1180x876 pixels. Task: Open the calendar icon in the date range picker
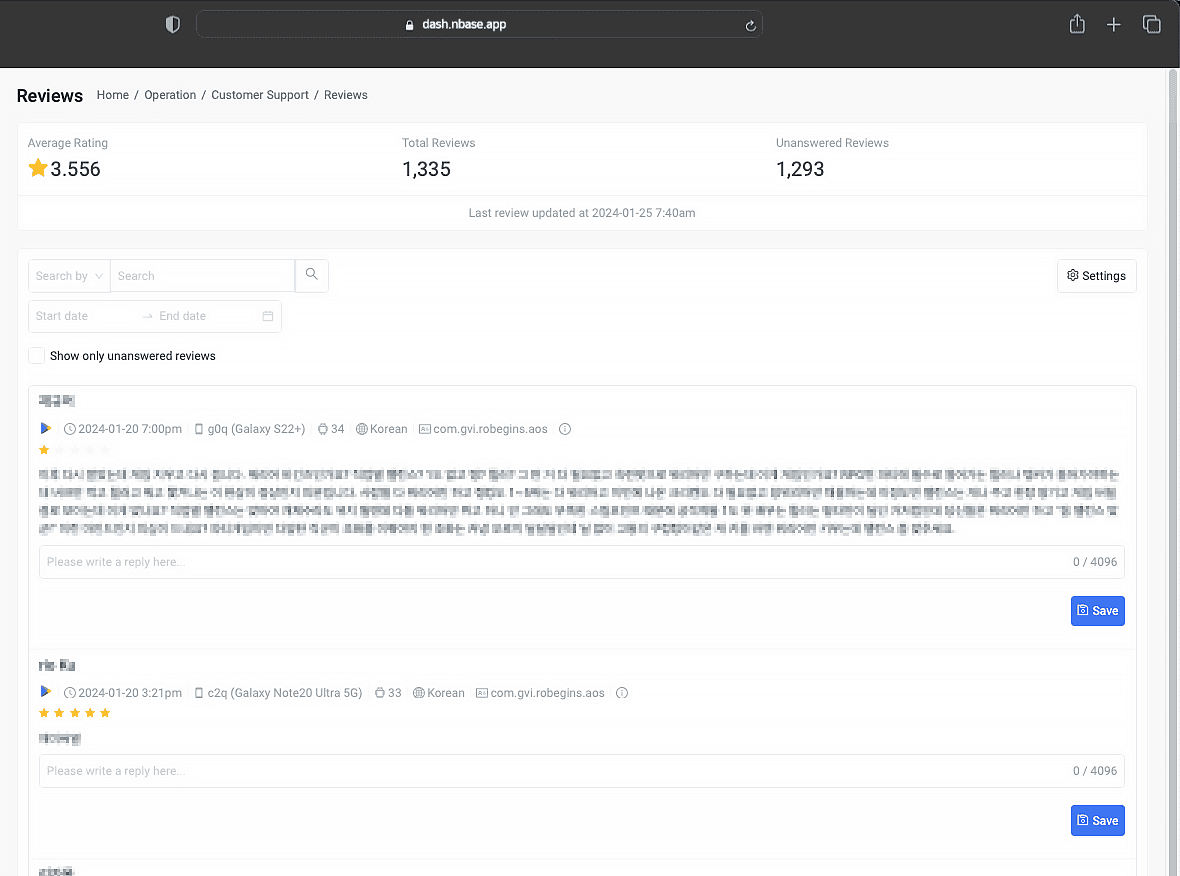[x=267, y=316]
